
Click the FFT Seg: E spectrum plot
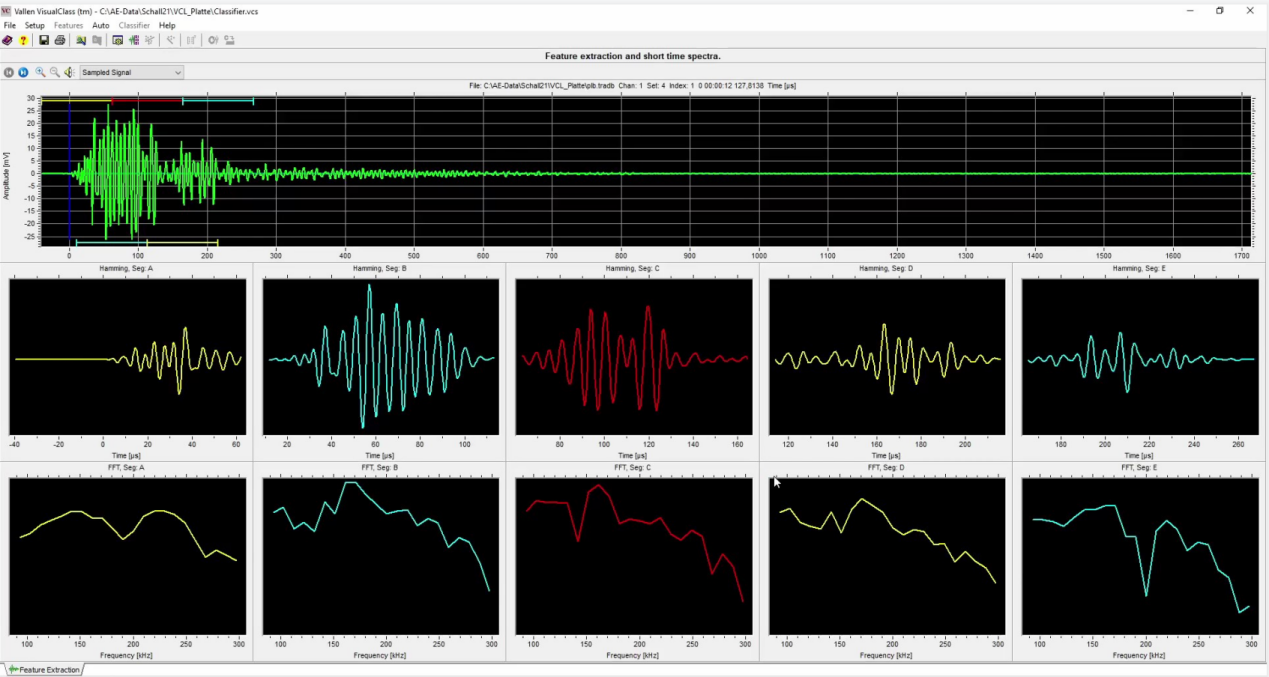(1139, 556)
